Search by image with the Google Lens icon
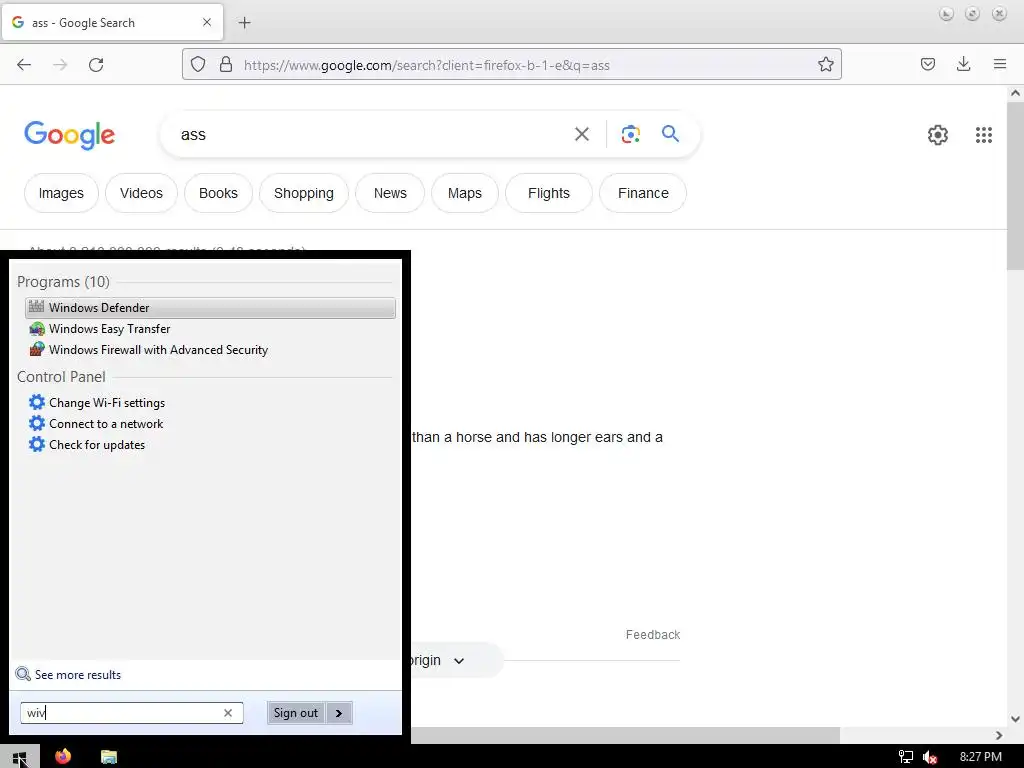The width and height of the screenshot is (1024, 768). tap(630, 134)
